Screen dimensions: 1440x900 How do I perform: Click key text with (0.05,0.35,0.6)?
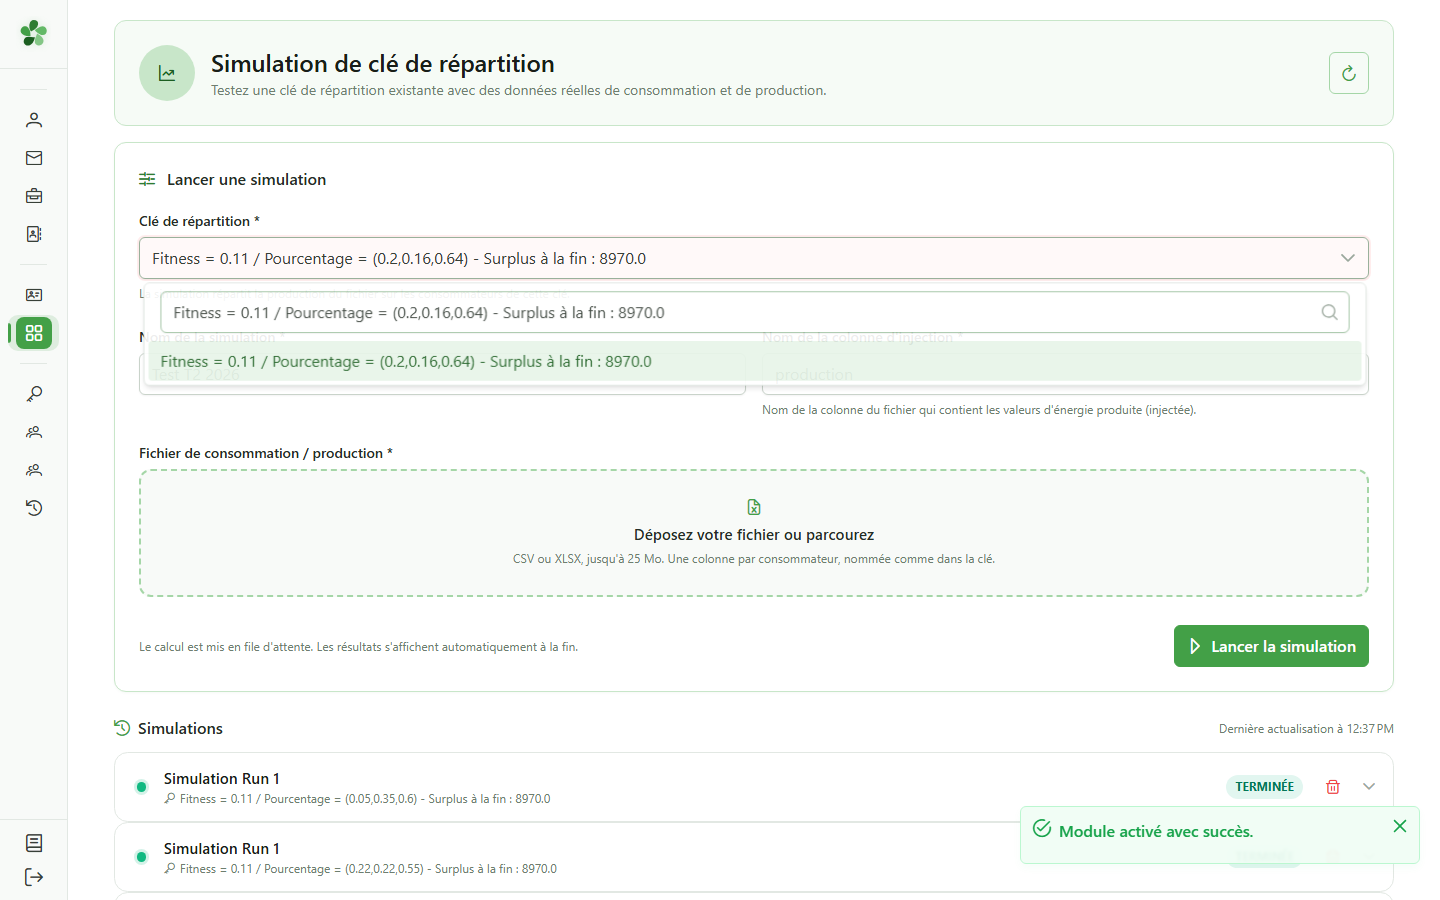(365, 799)
